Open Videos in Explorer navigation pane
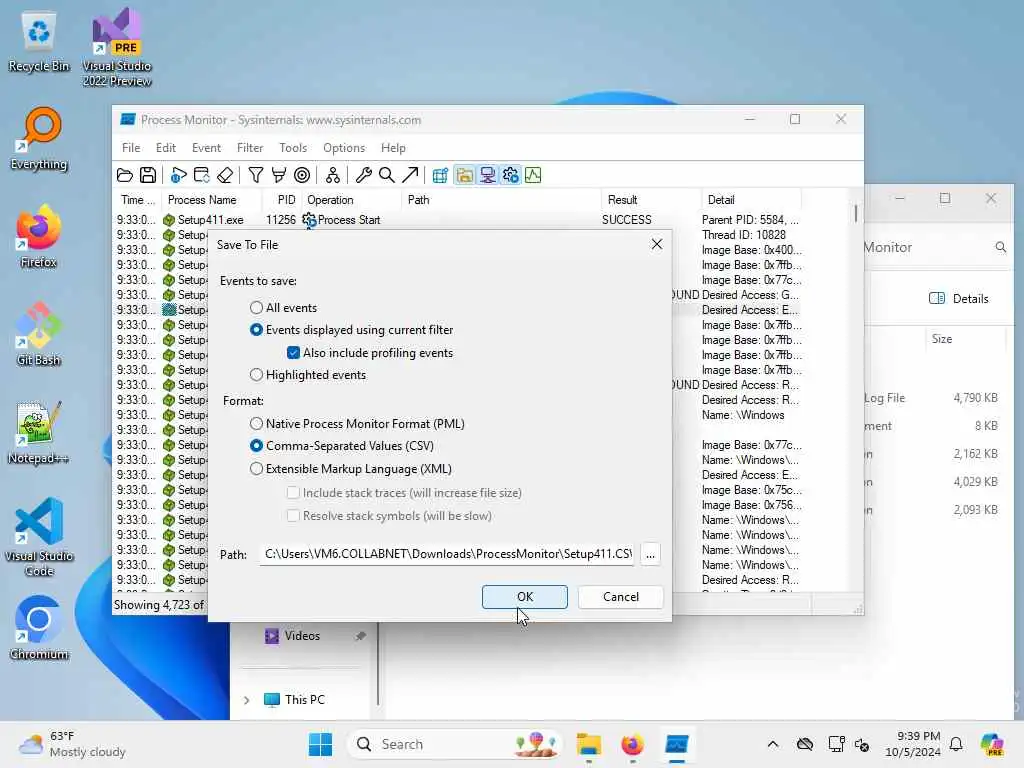The width and height of the screenshot is (1024, 768). click(x=302, y=636)
